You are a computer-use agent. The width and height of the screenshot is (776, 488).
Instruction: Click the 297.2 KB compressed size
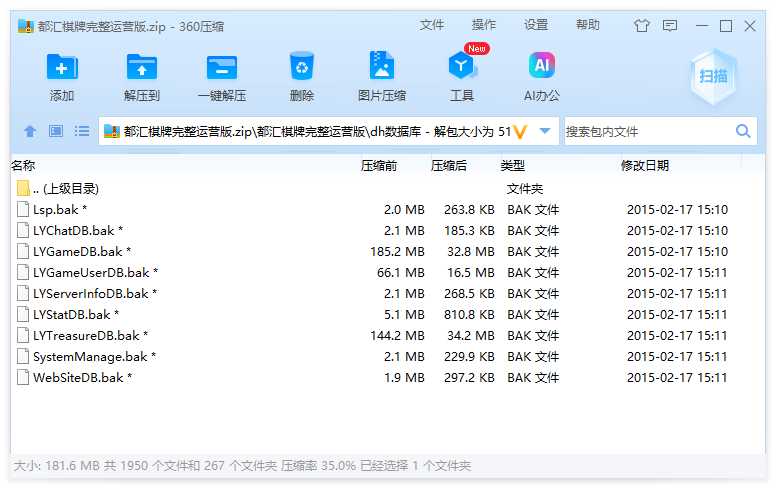[x=469, y=378]
